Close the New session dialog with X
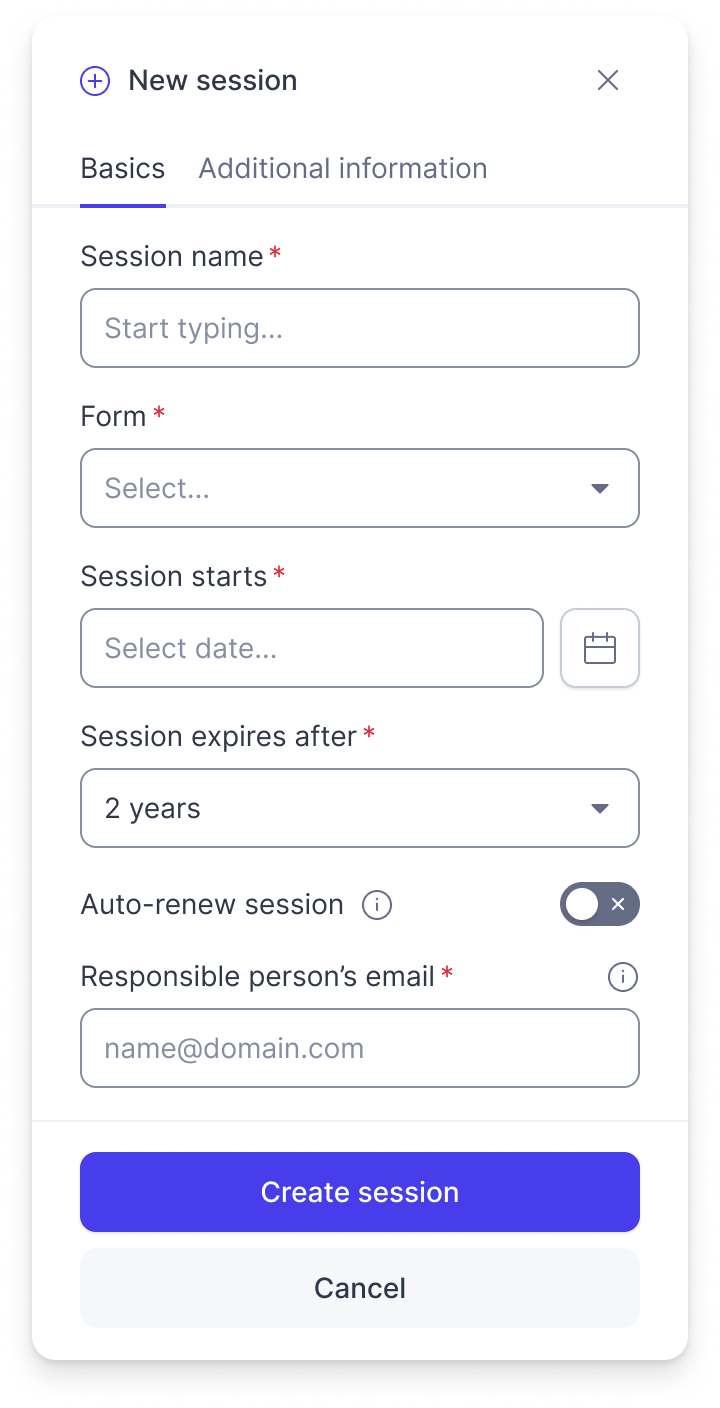Image resolution: width=720 pixels, height=1408 pixels. 608,80
